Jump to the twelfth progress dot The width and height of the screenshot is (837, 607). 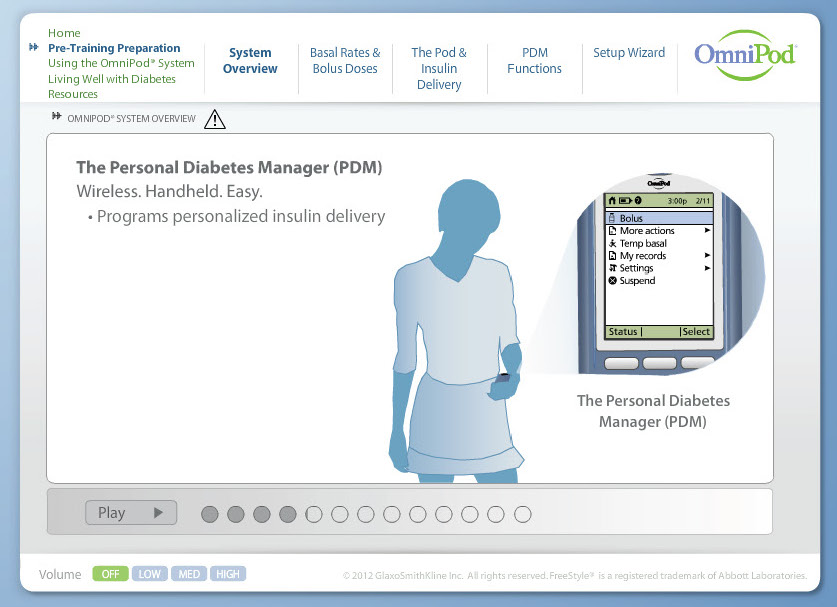495,515
